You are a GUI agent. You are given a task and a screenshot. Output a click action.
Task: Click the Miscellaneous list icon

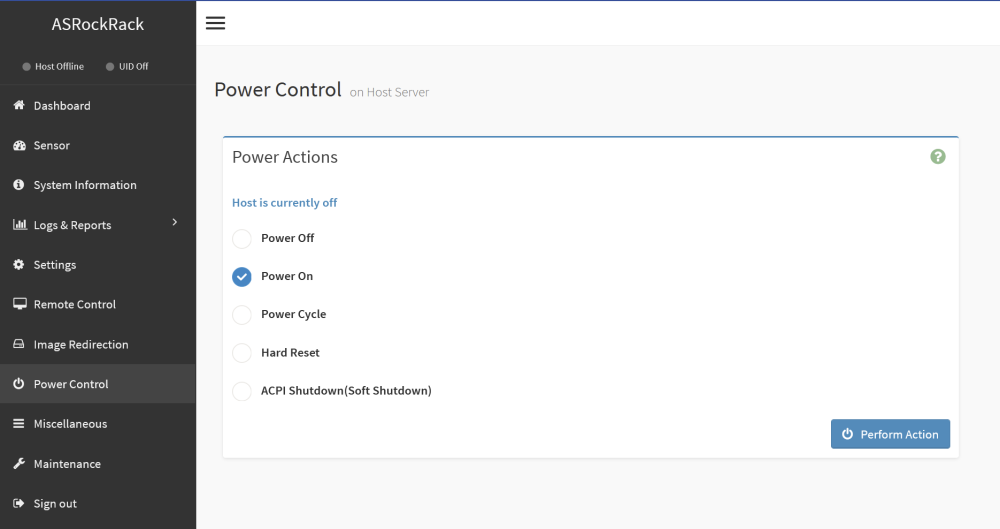coord(19,424)
